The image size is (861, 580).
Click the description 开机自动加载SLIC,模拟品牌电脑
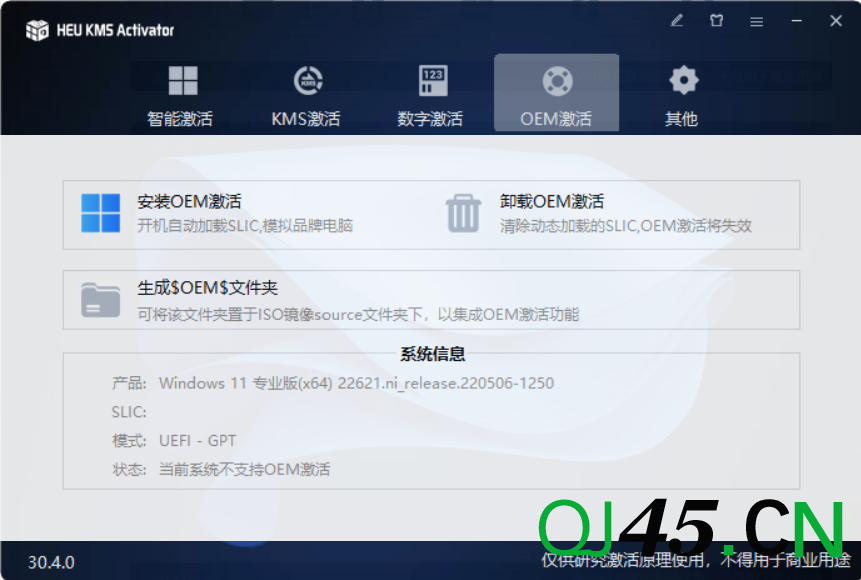point(245,226)
